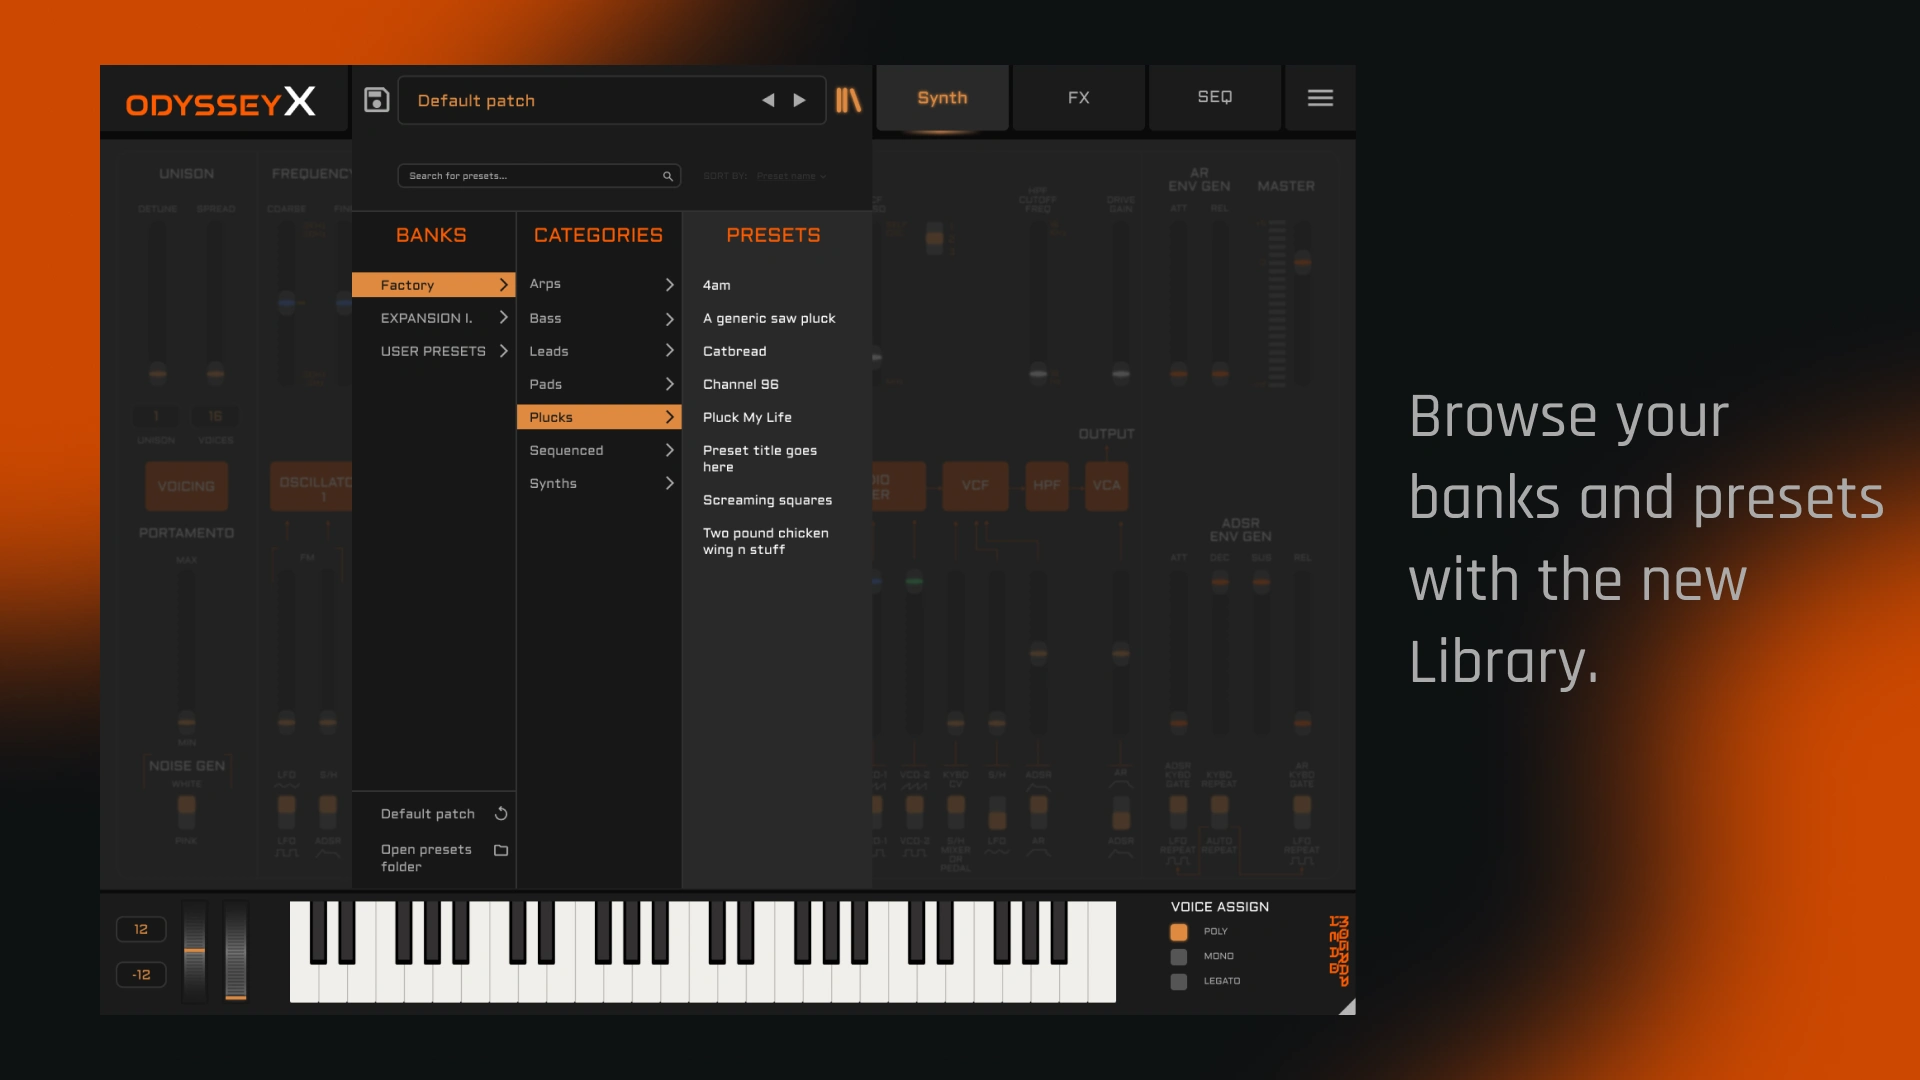The image size is (1920, 1080).
Task: Click the pitch bend range 12 value
Action: click(141, 930)
